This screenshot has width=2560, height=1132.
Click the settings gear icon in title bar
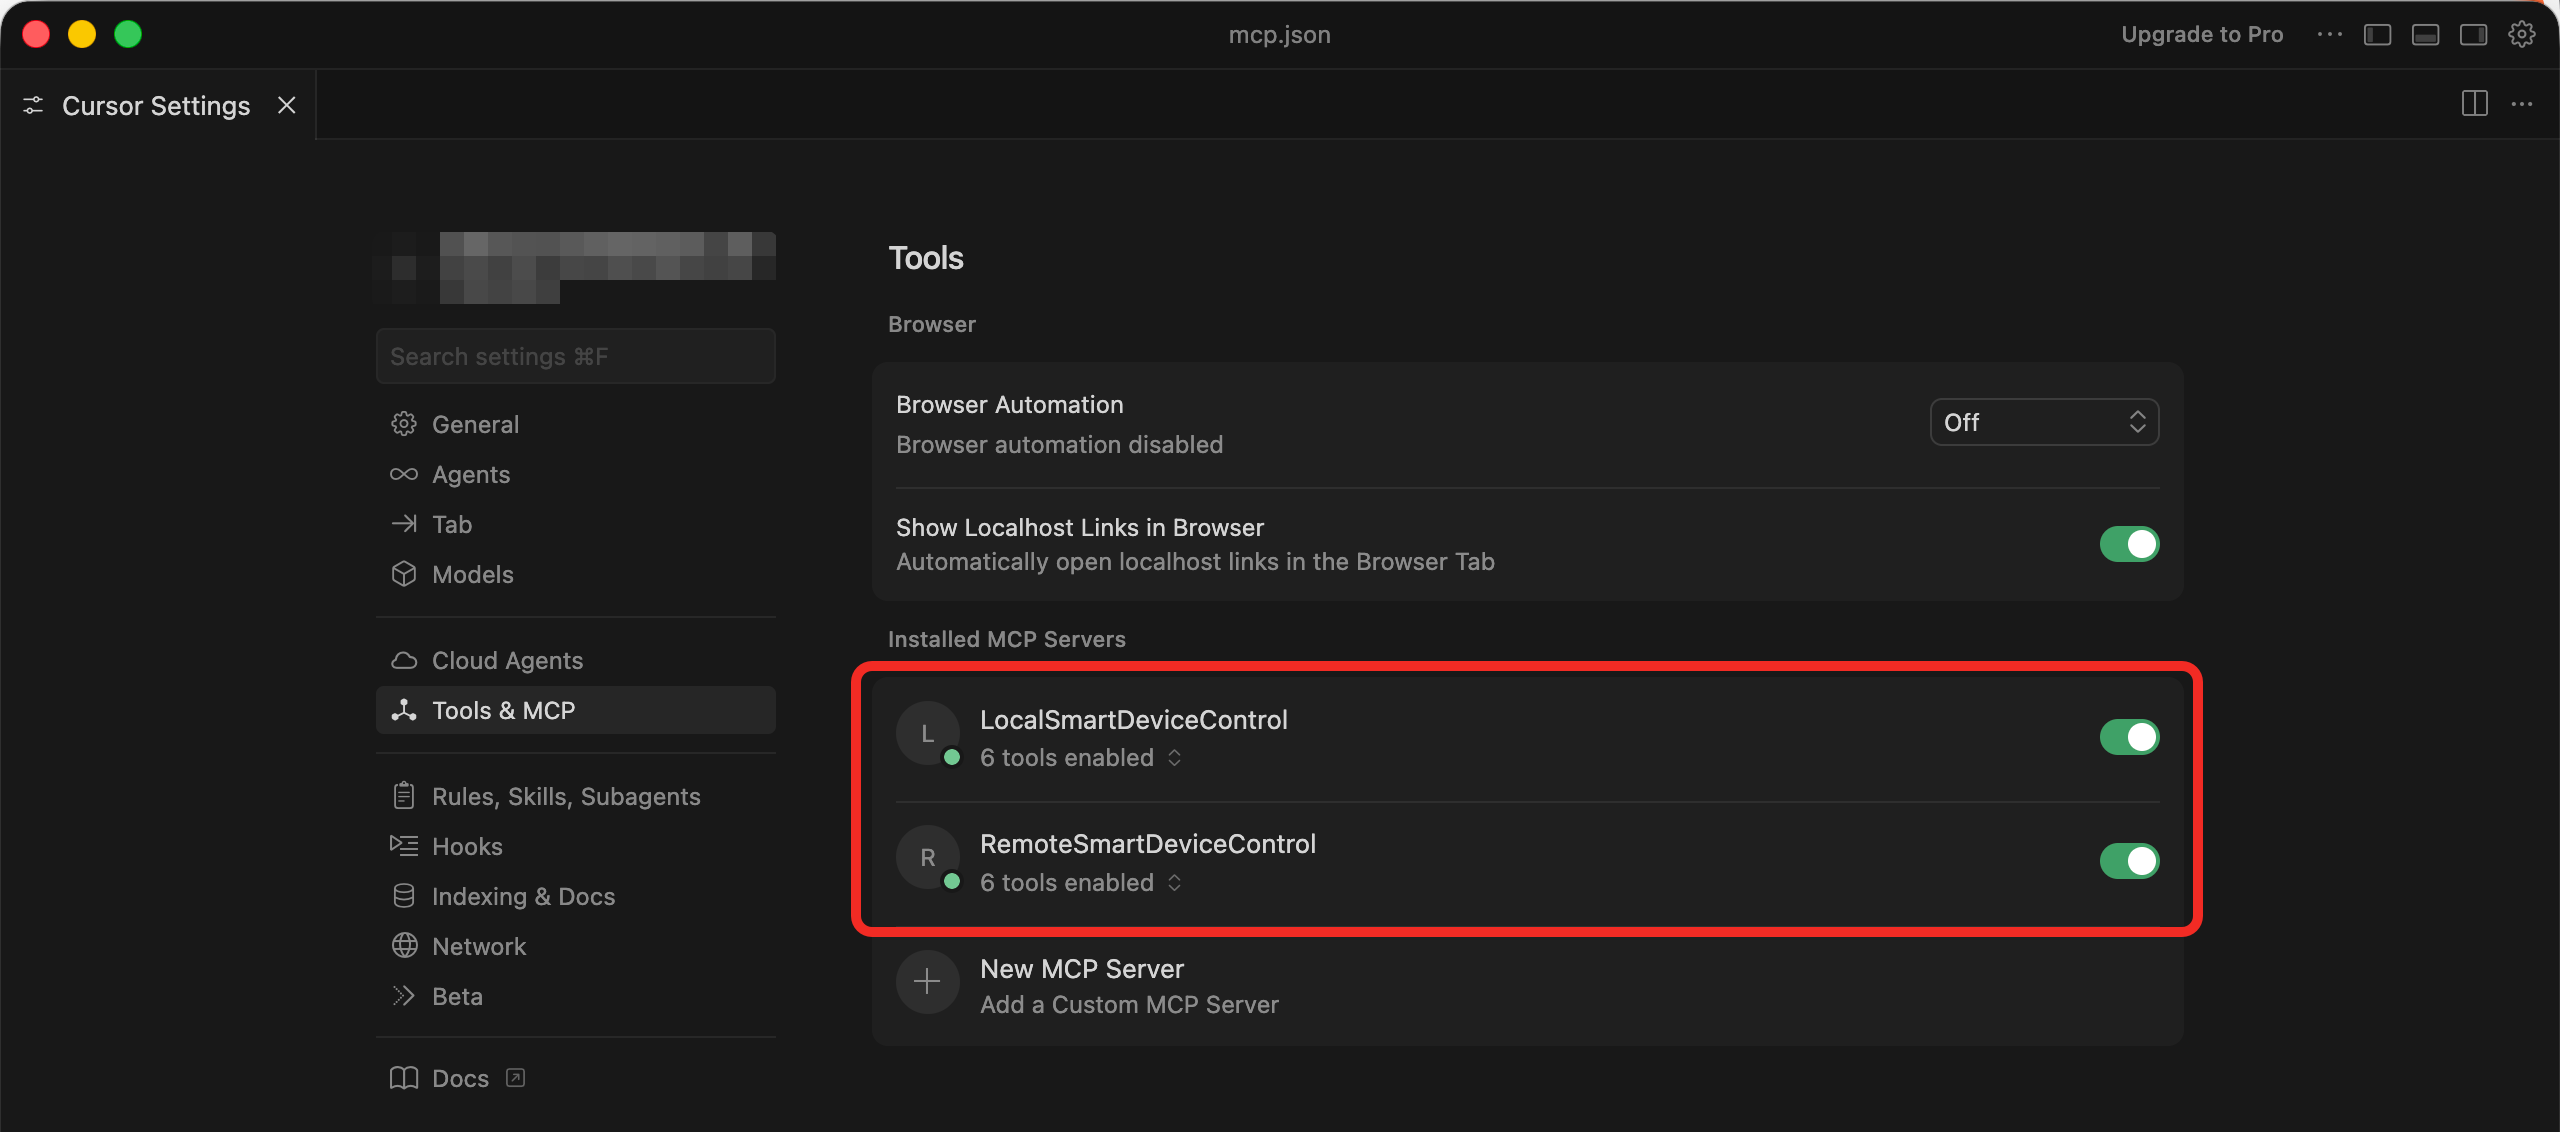tap(2521, 35)
